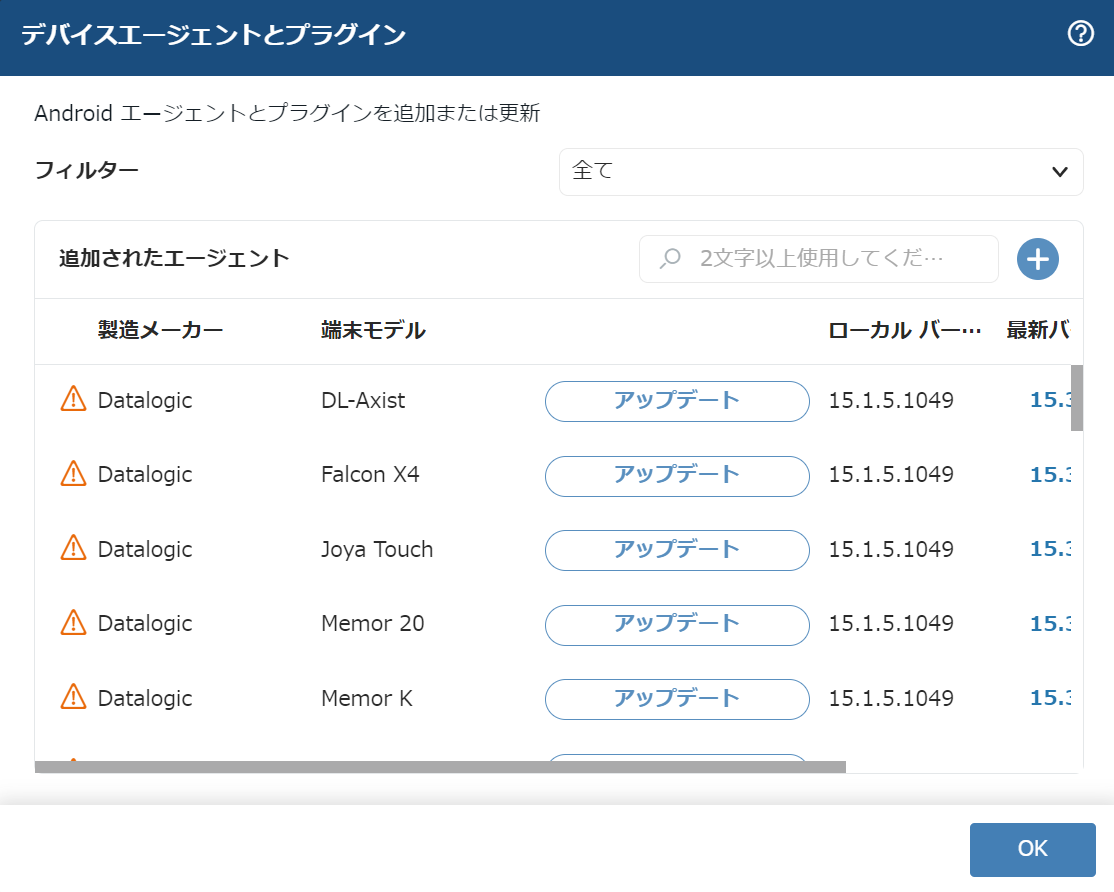Click warning icon for Falcon X4 row
Viewport: 1114px width, 892px height.
pyautogui.click(x=73, y=474)
